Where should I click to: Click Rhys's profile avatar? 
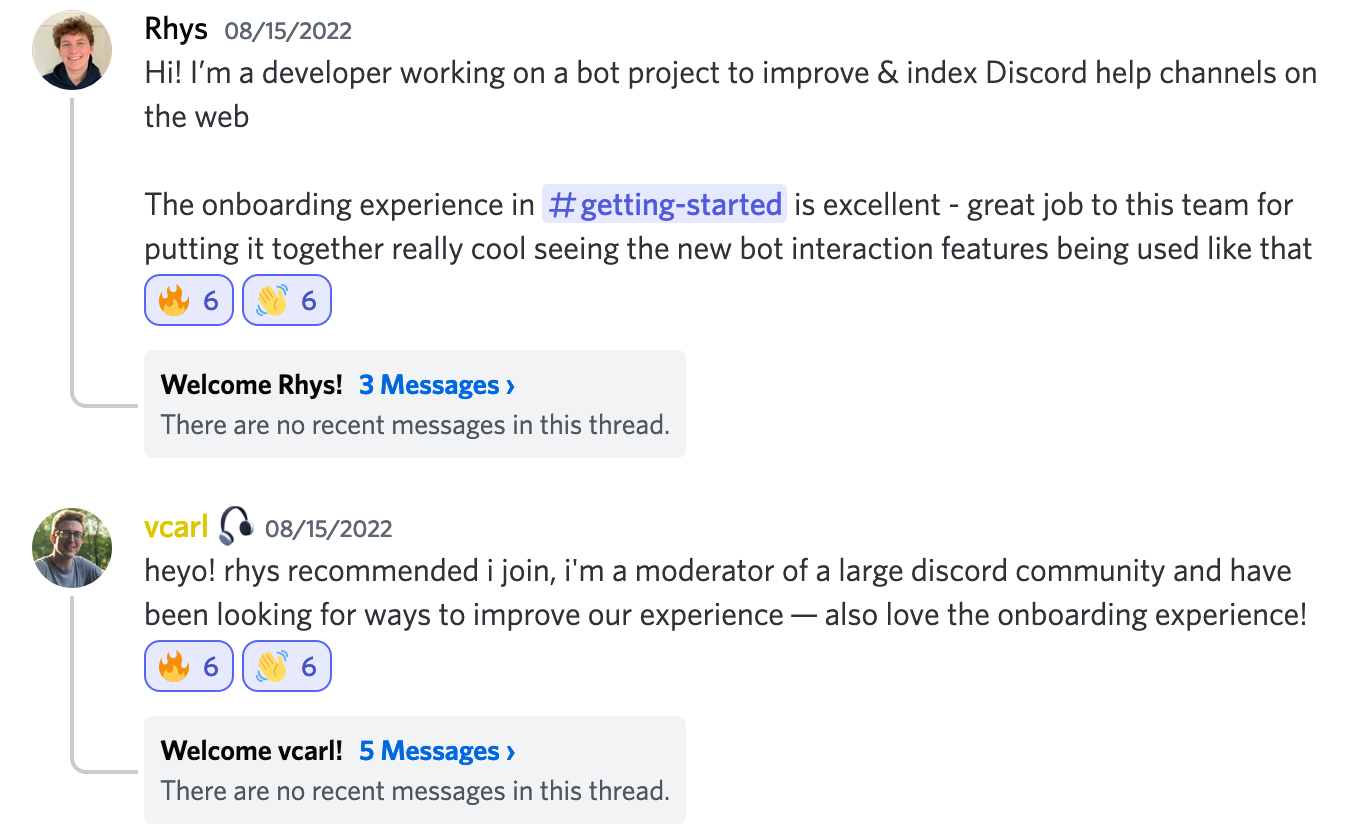71,48
